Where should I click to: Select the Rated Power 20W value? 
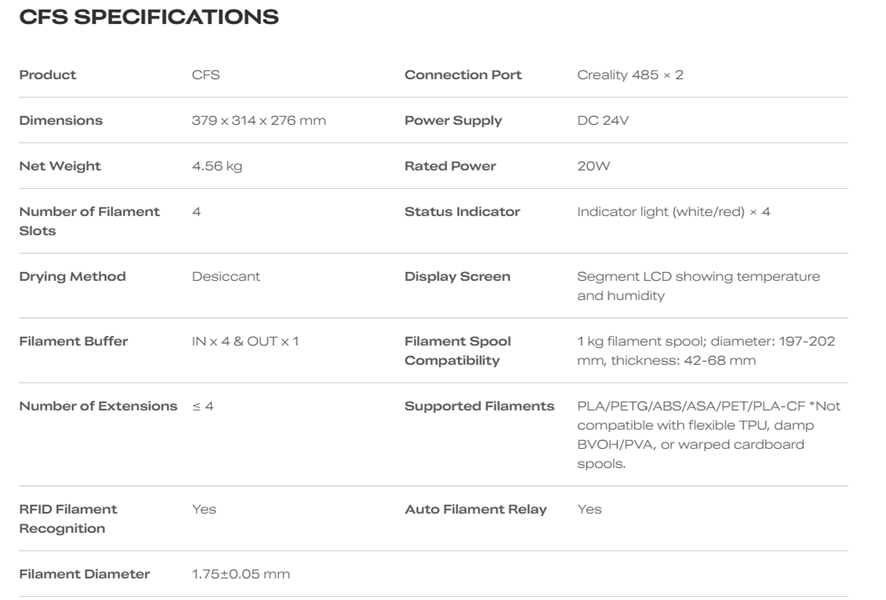(593, 166)
